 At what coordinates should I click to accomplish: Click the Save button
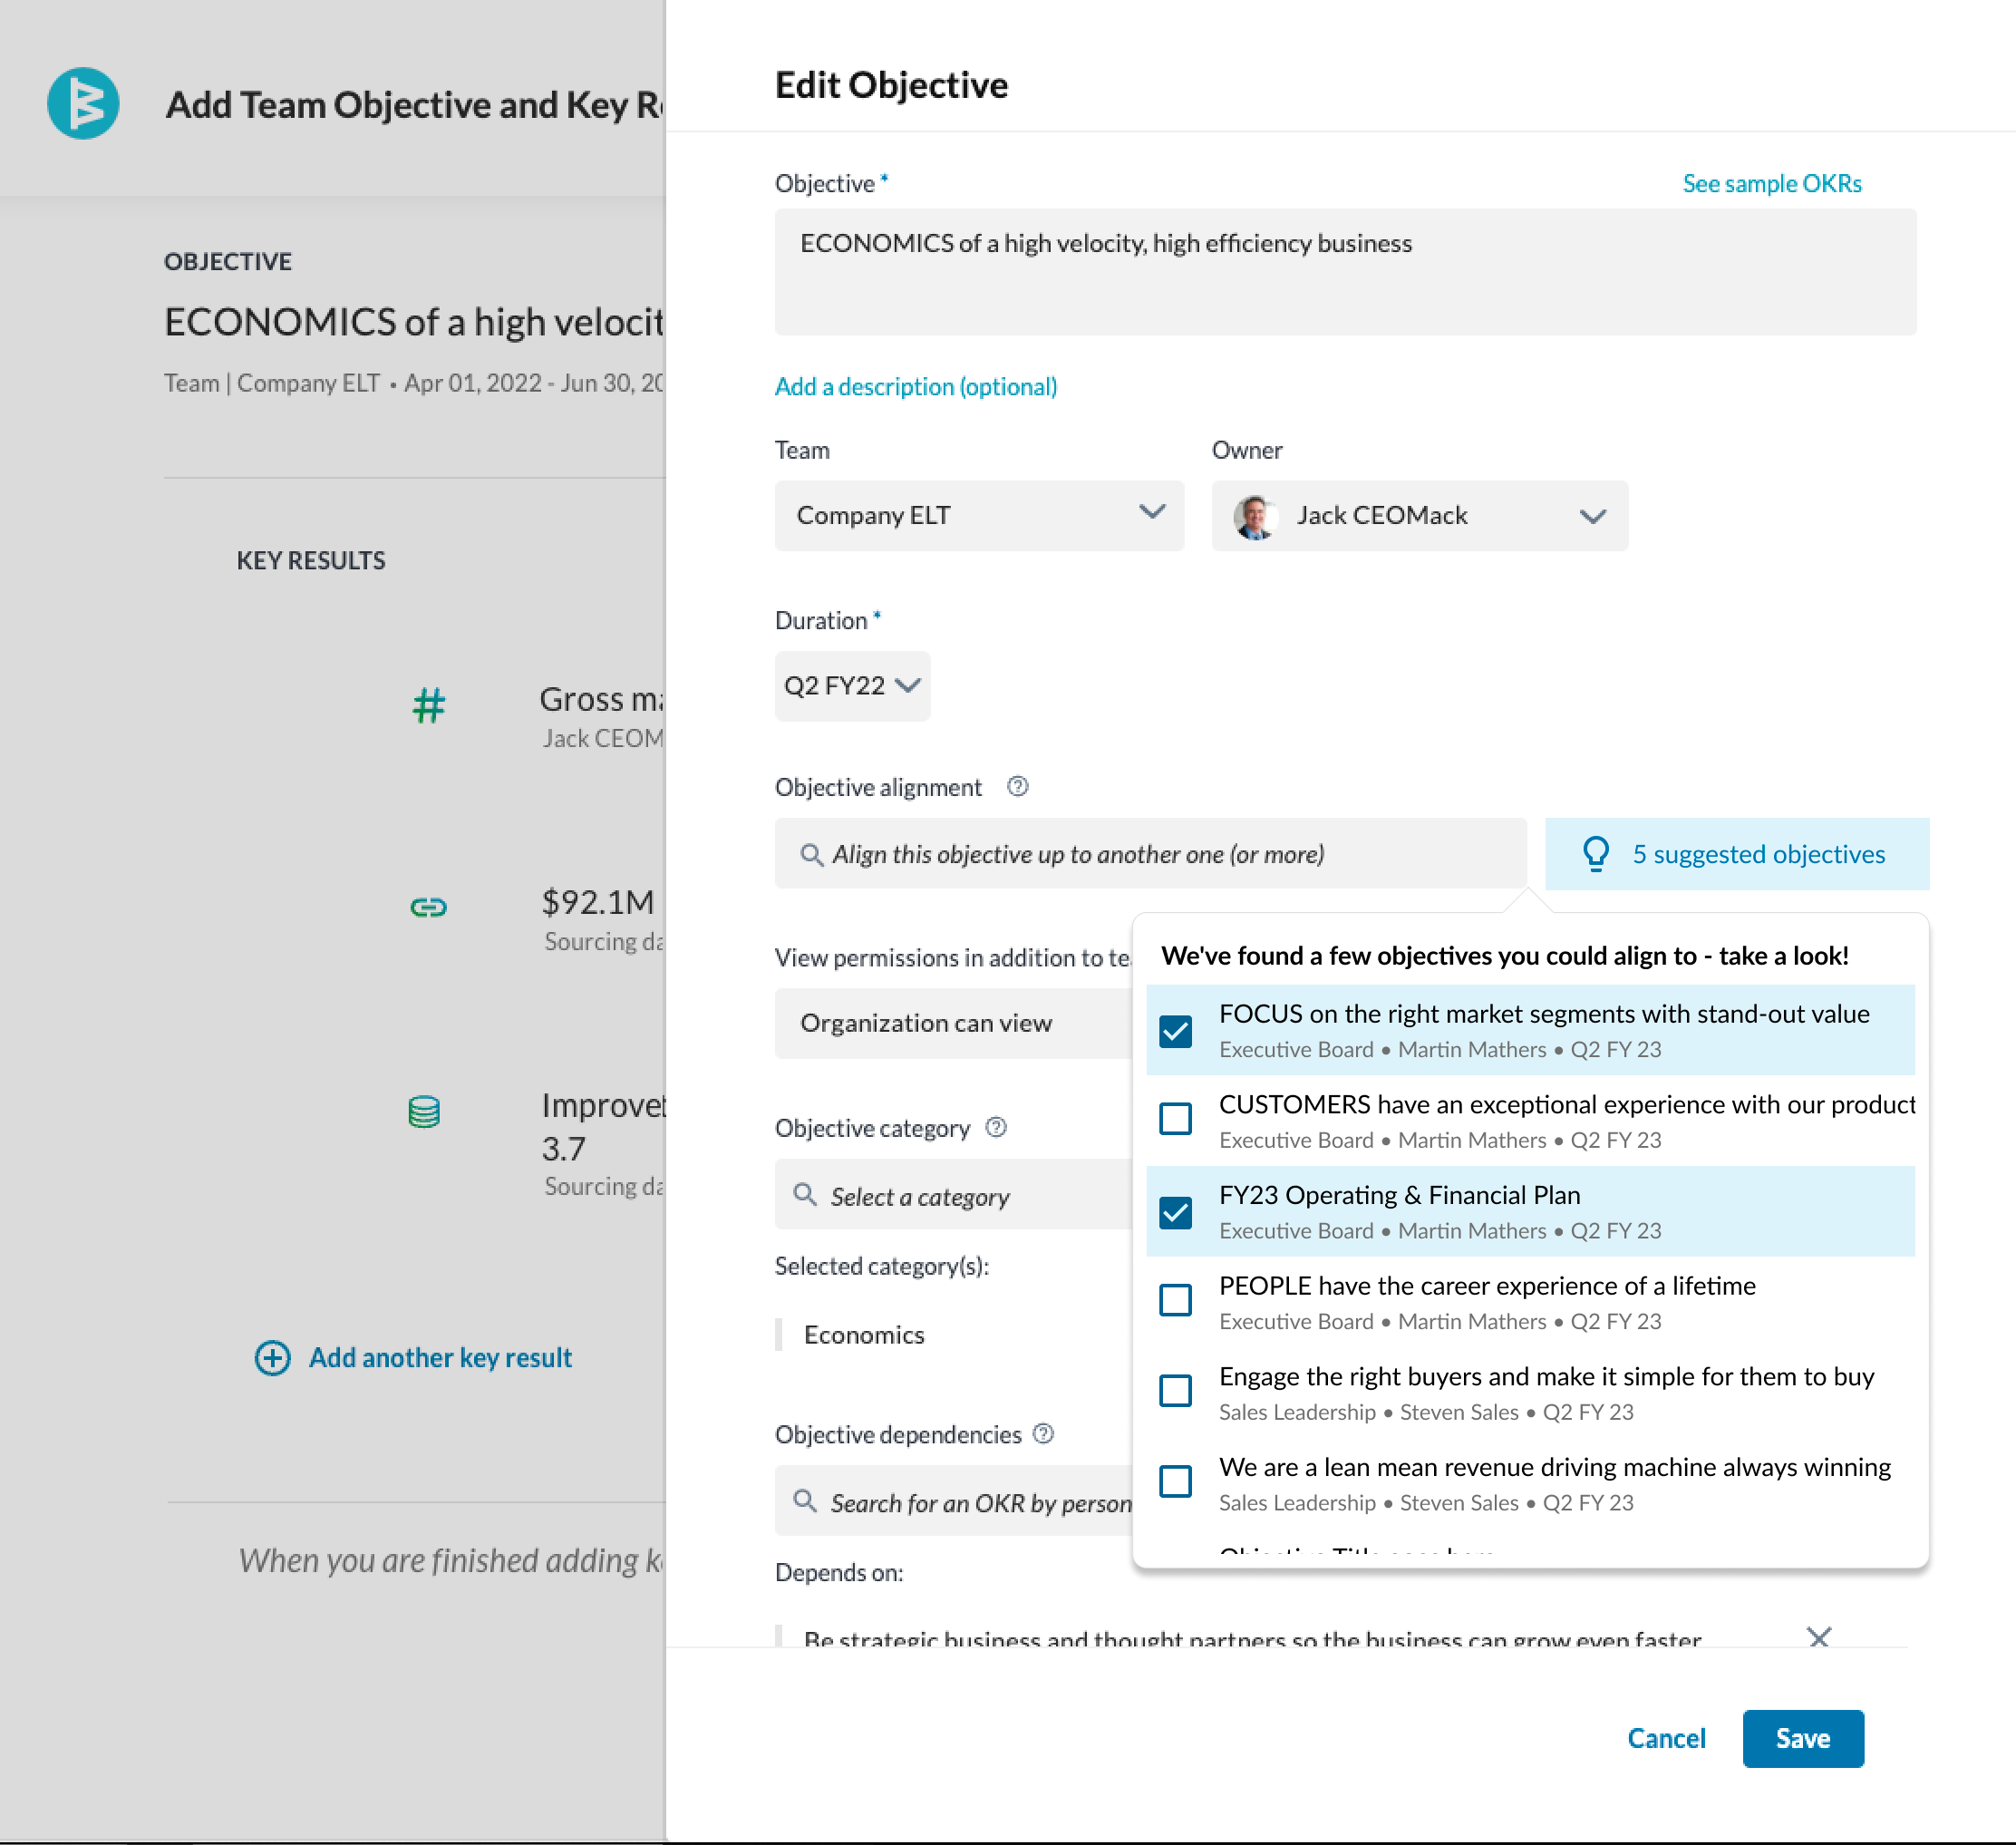(1802, 1738)
